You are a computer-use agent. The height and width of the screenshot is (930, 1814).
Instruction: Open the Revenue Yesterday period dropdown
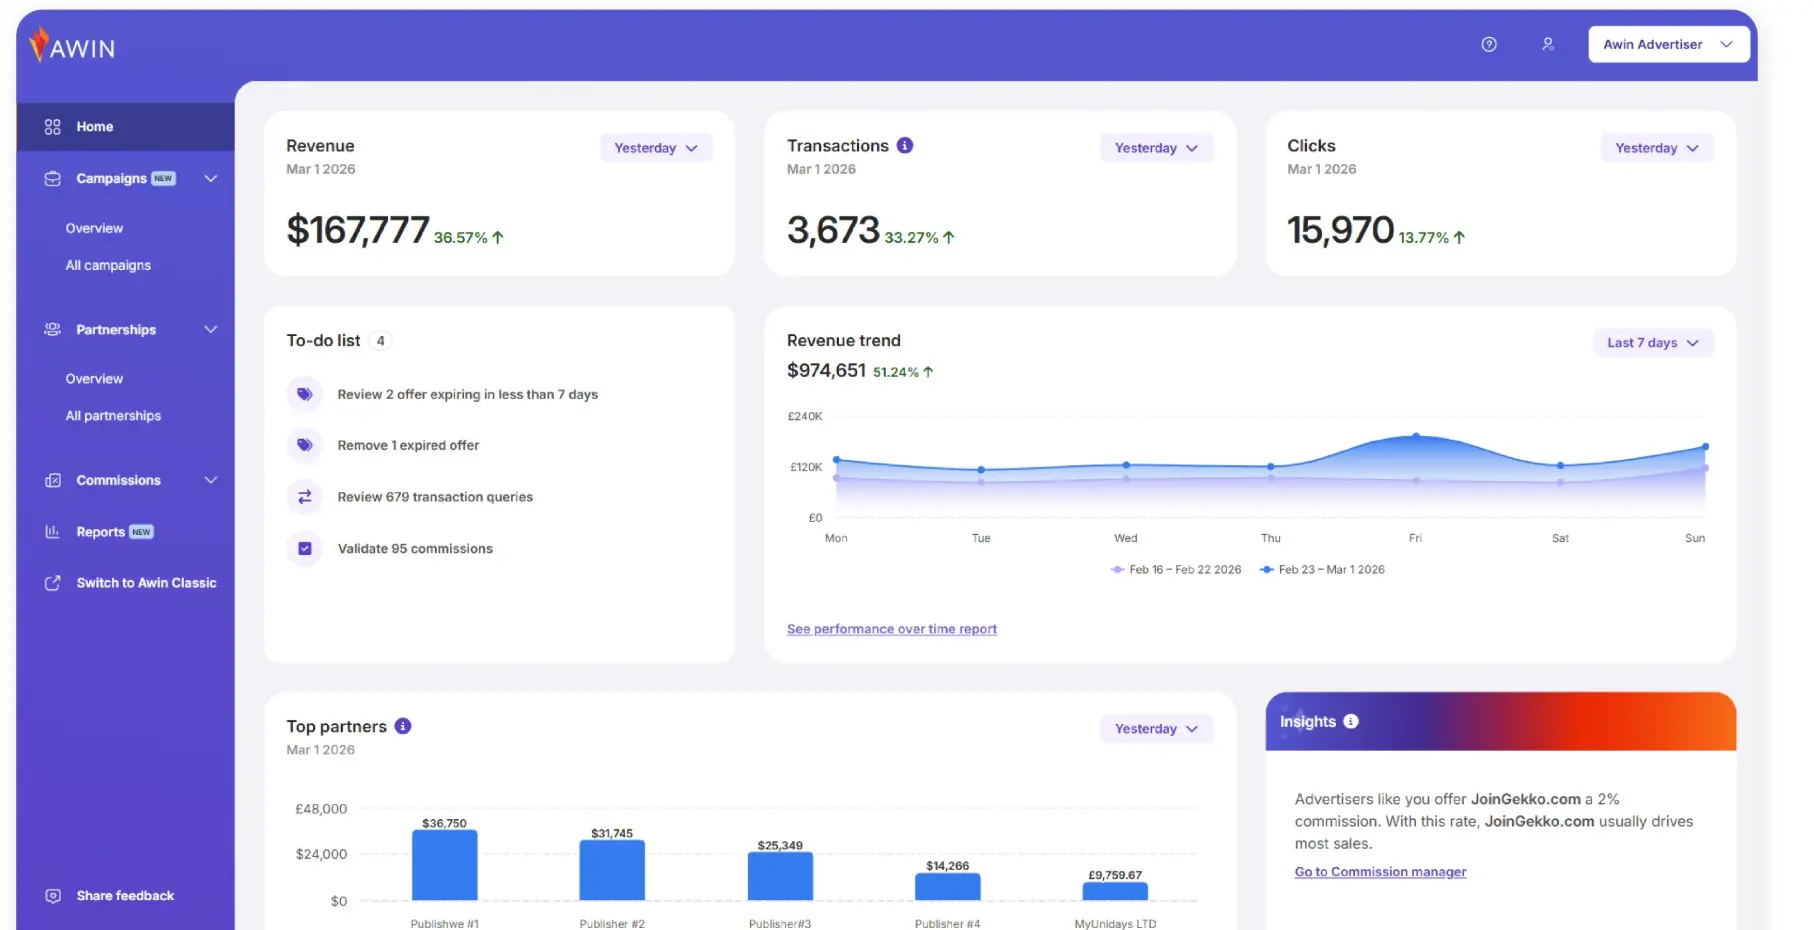656,148
